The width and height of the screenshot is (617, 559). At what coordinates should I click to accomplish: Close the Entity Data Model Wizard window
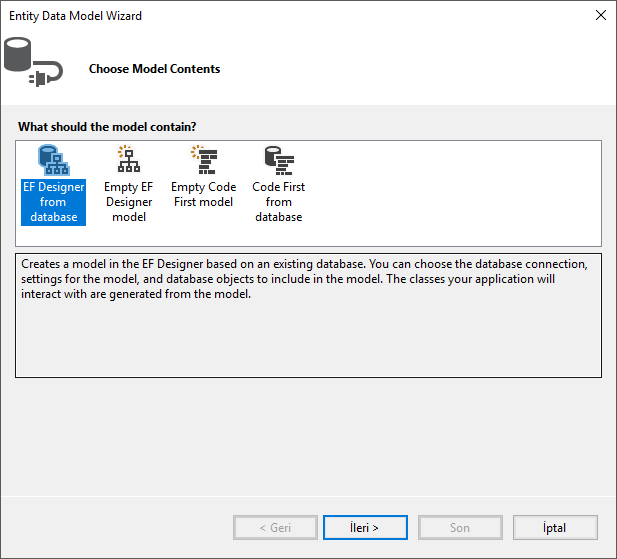600,15
